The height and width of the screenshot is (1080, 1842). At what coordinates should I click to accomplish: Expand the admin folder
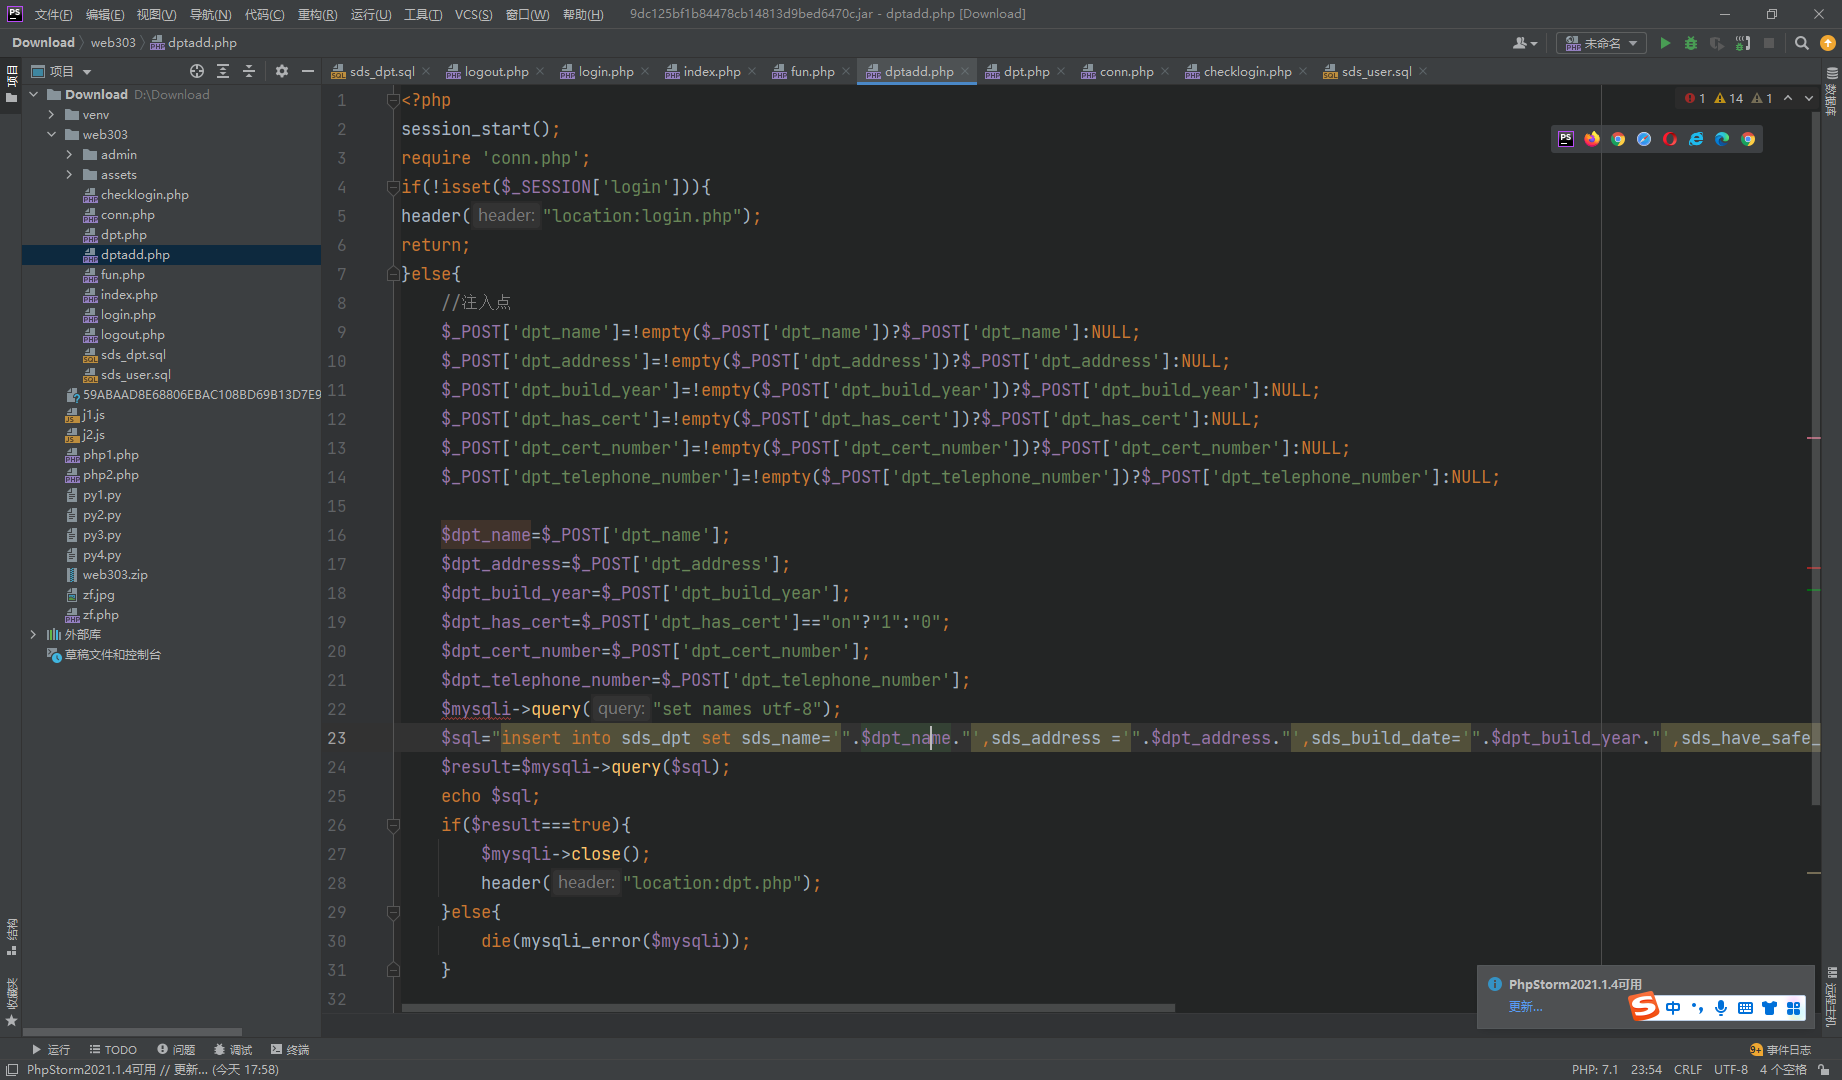(x=69, y=155)
